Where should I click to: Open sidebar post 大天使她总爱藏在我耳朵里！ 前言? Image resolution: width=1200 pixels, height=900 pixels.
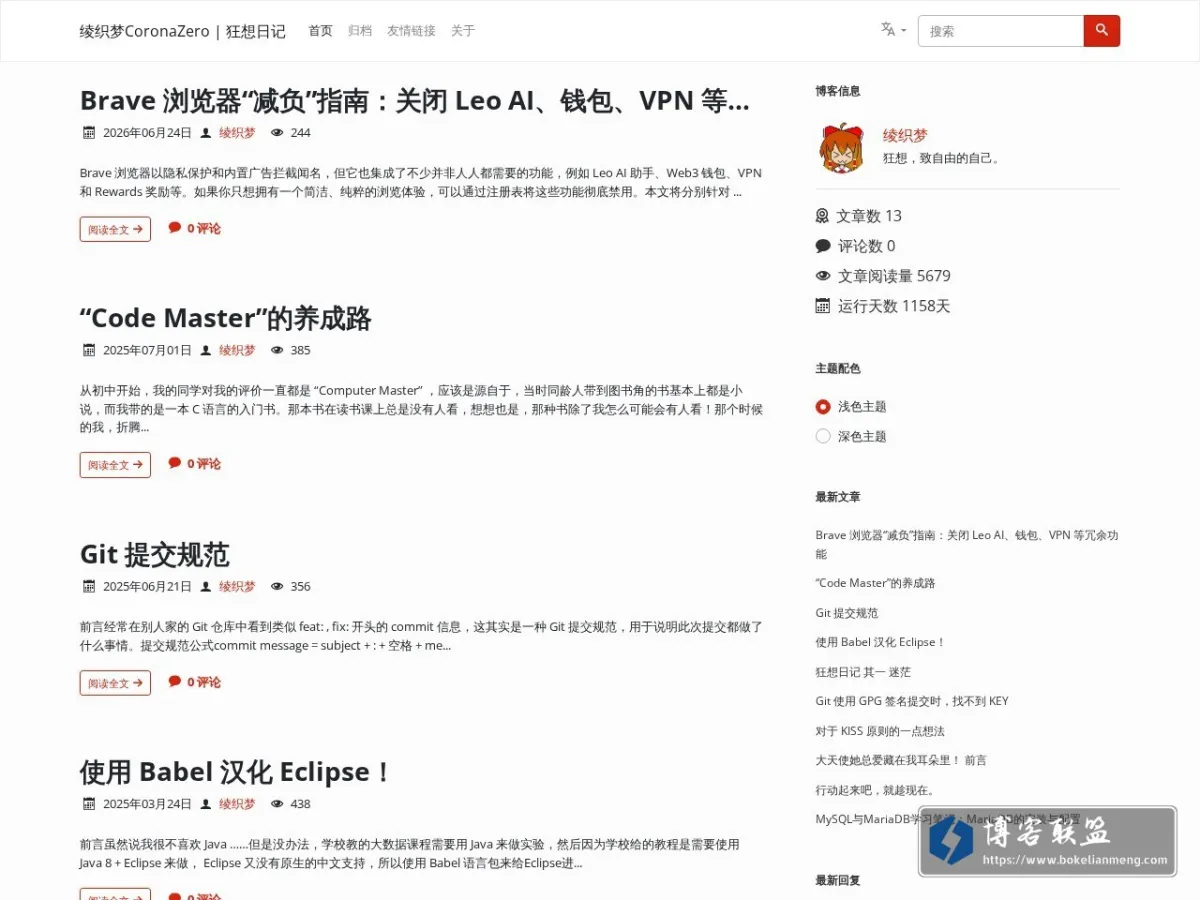point(901,760)
